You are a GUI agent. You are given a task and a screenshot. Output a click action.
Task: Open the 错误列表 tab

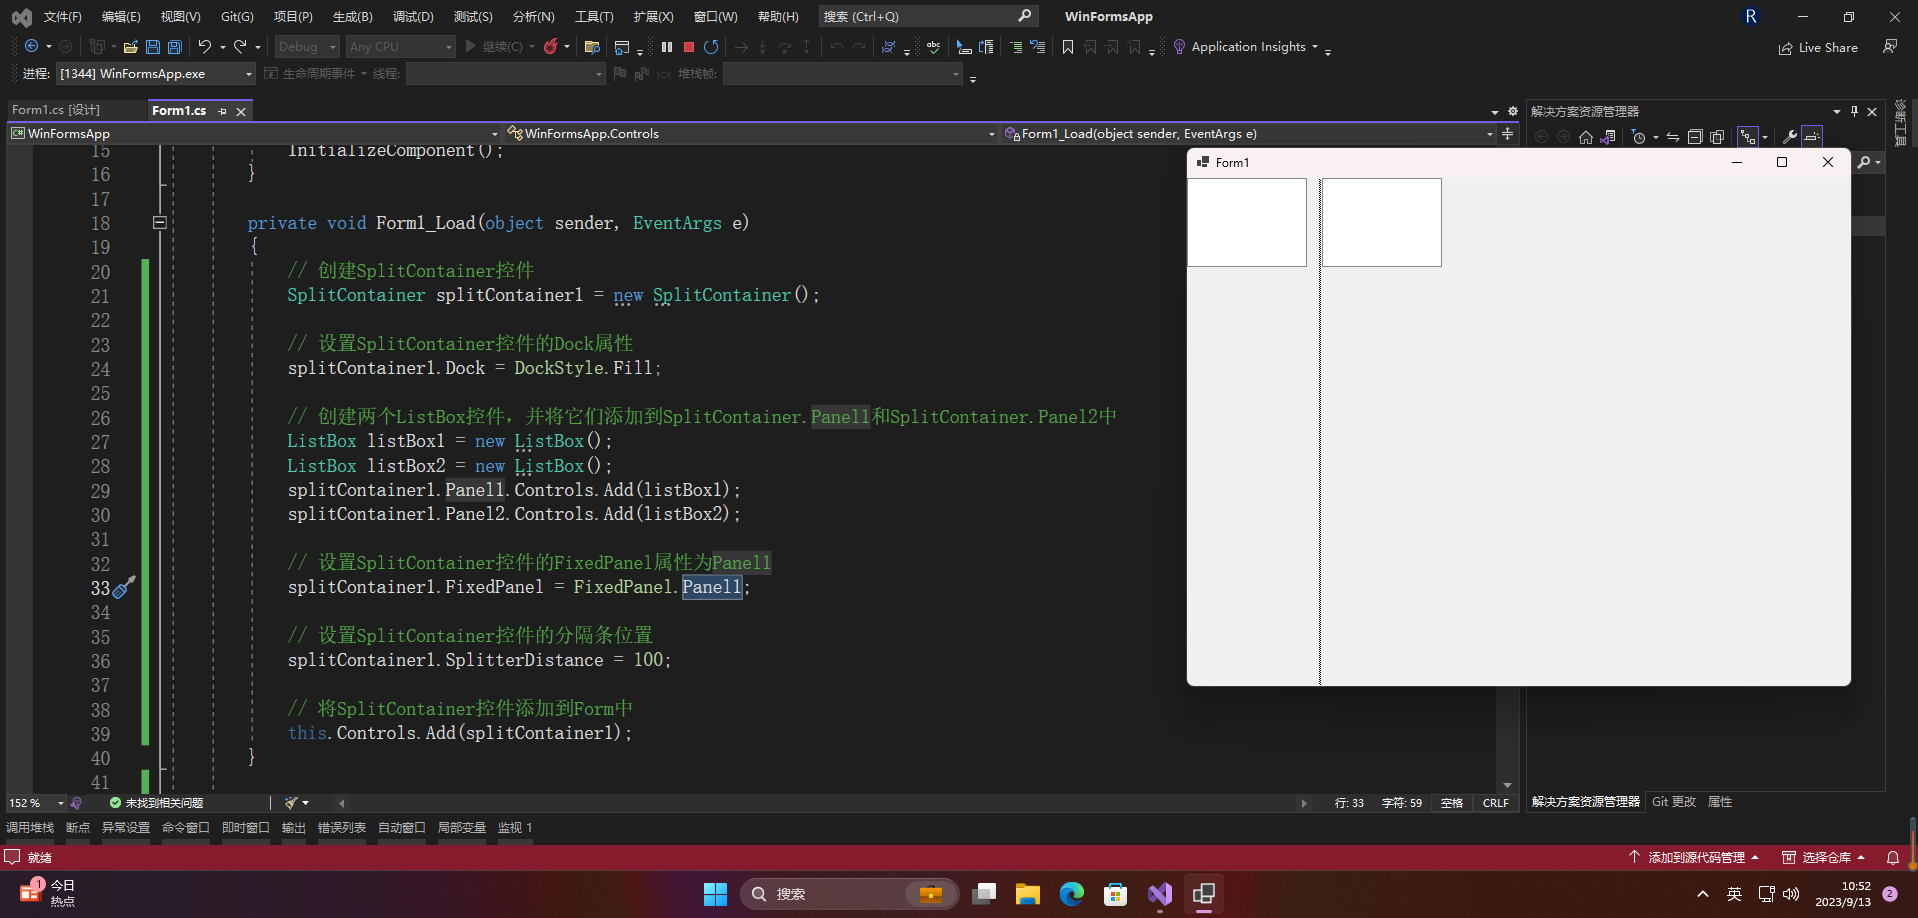point(342,828)
